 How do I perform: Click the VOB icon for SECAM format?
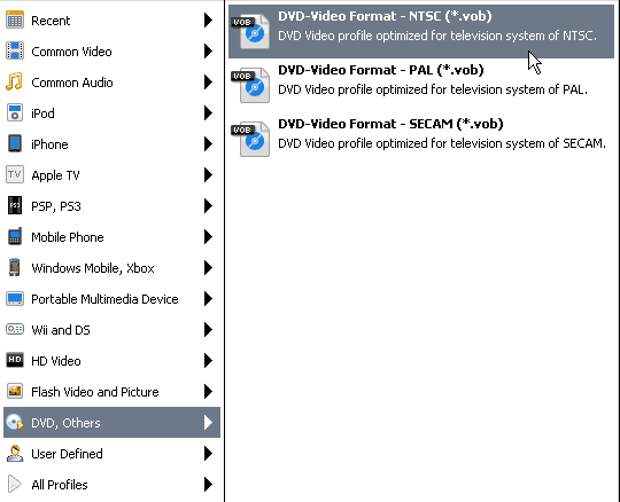pyautogui.click(x=251, y=139)
